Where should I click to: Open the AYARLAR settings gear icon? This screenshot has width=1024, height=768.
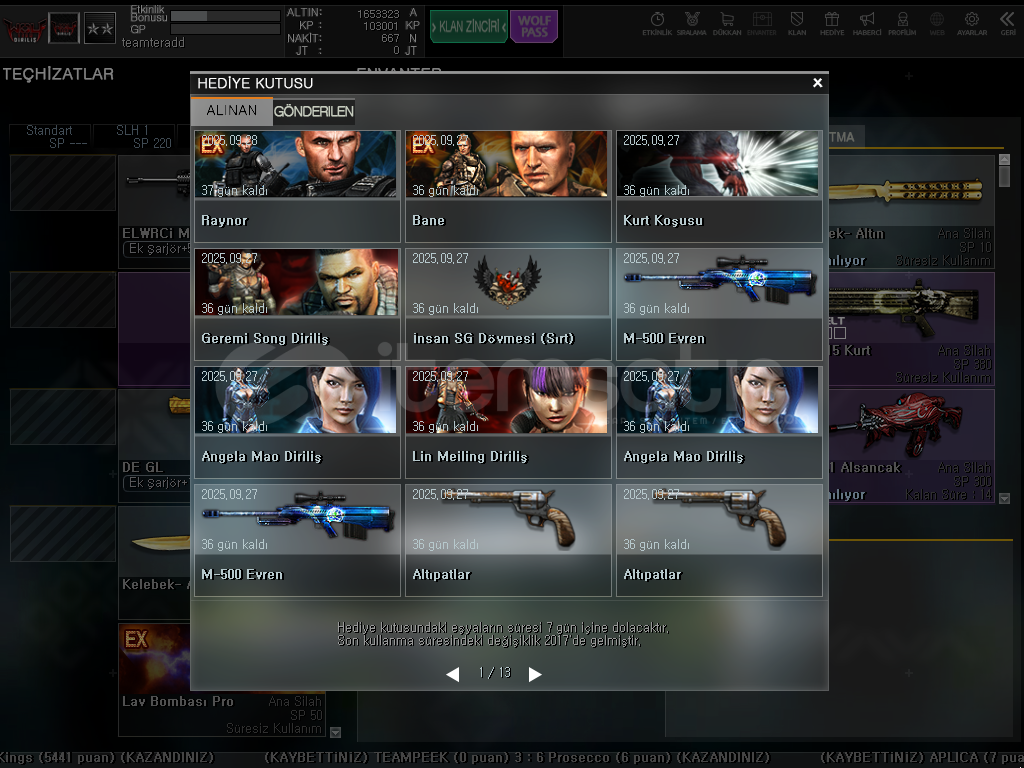[972, 24]
